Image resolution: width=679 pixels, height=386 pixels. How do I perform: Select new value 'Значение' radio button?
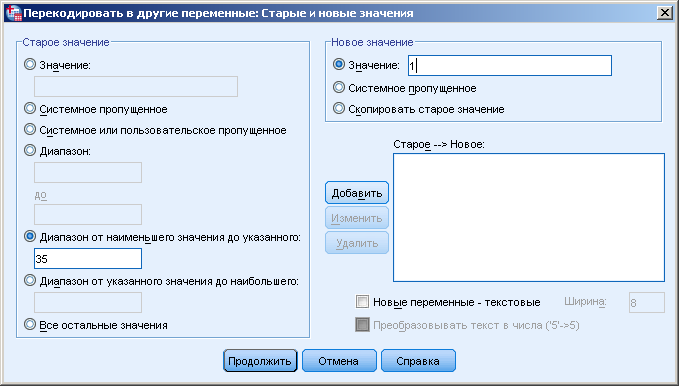339,65
